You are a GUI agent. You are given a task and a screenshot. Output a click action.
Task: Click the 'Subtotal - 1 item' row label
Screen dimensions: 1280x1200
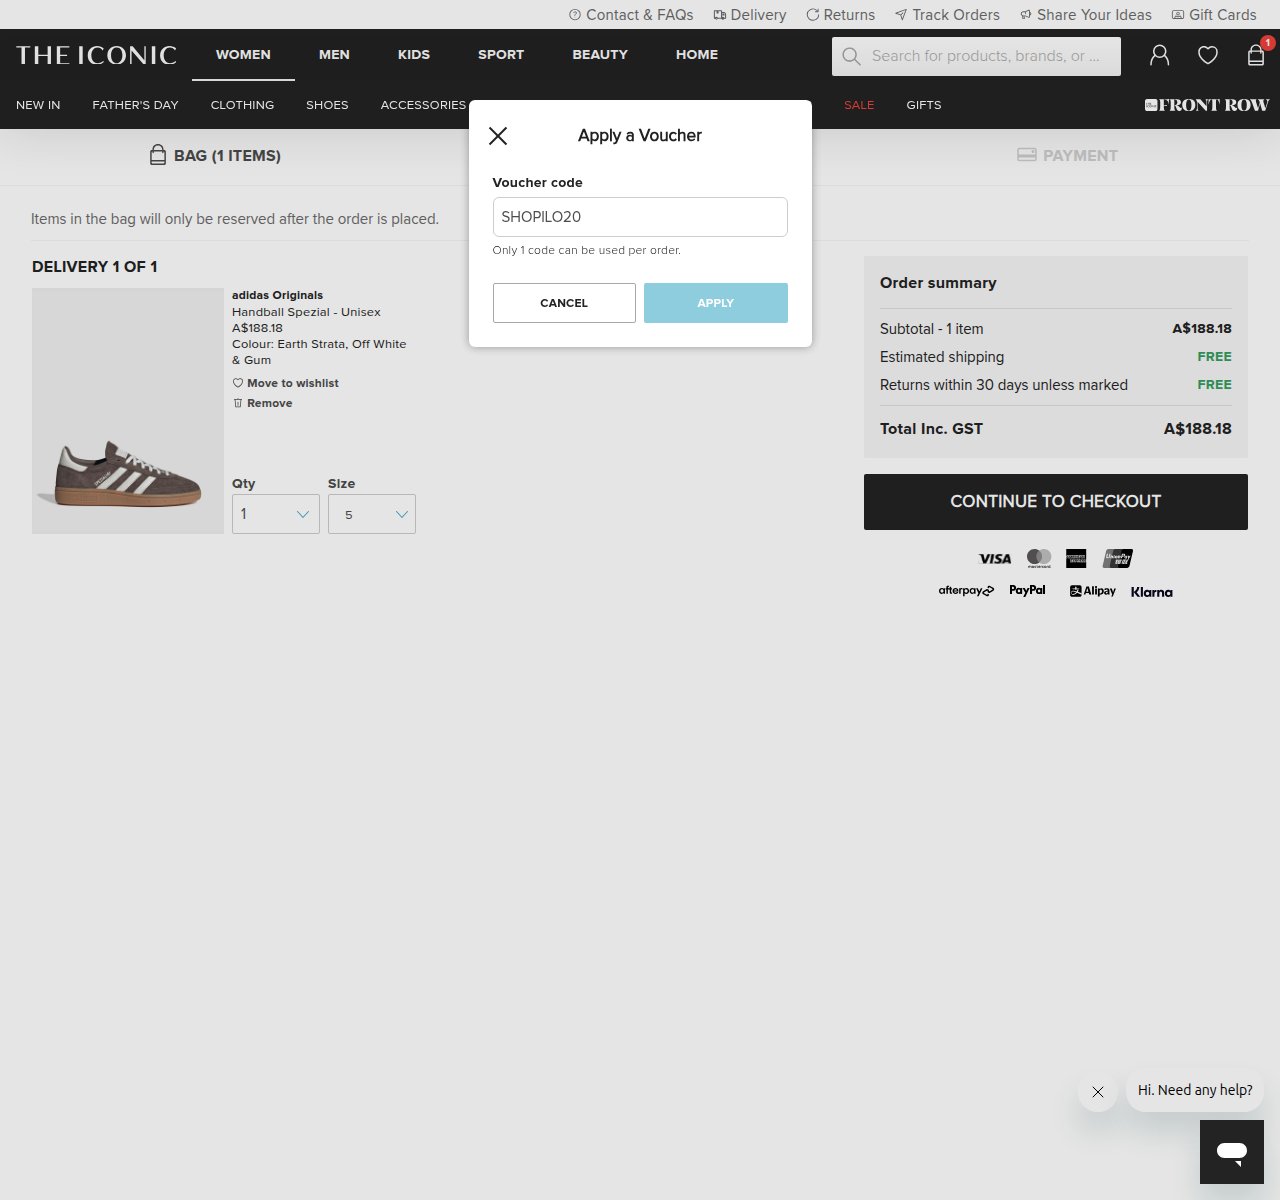point(931,329)
